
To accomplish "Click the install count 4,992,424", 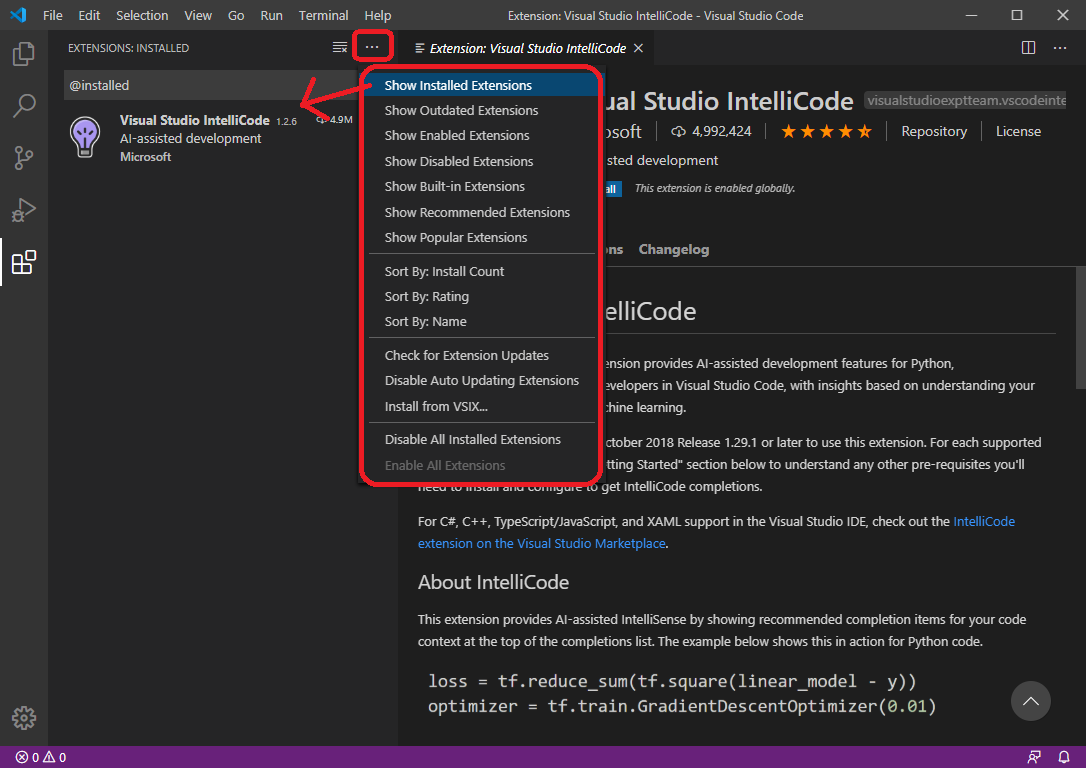I will [711, 132].
